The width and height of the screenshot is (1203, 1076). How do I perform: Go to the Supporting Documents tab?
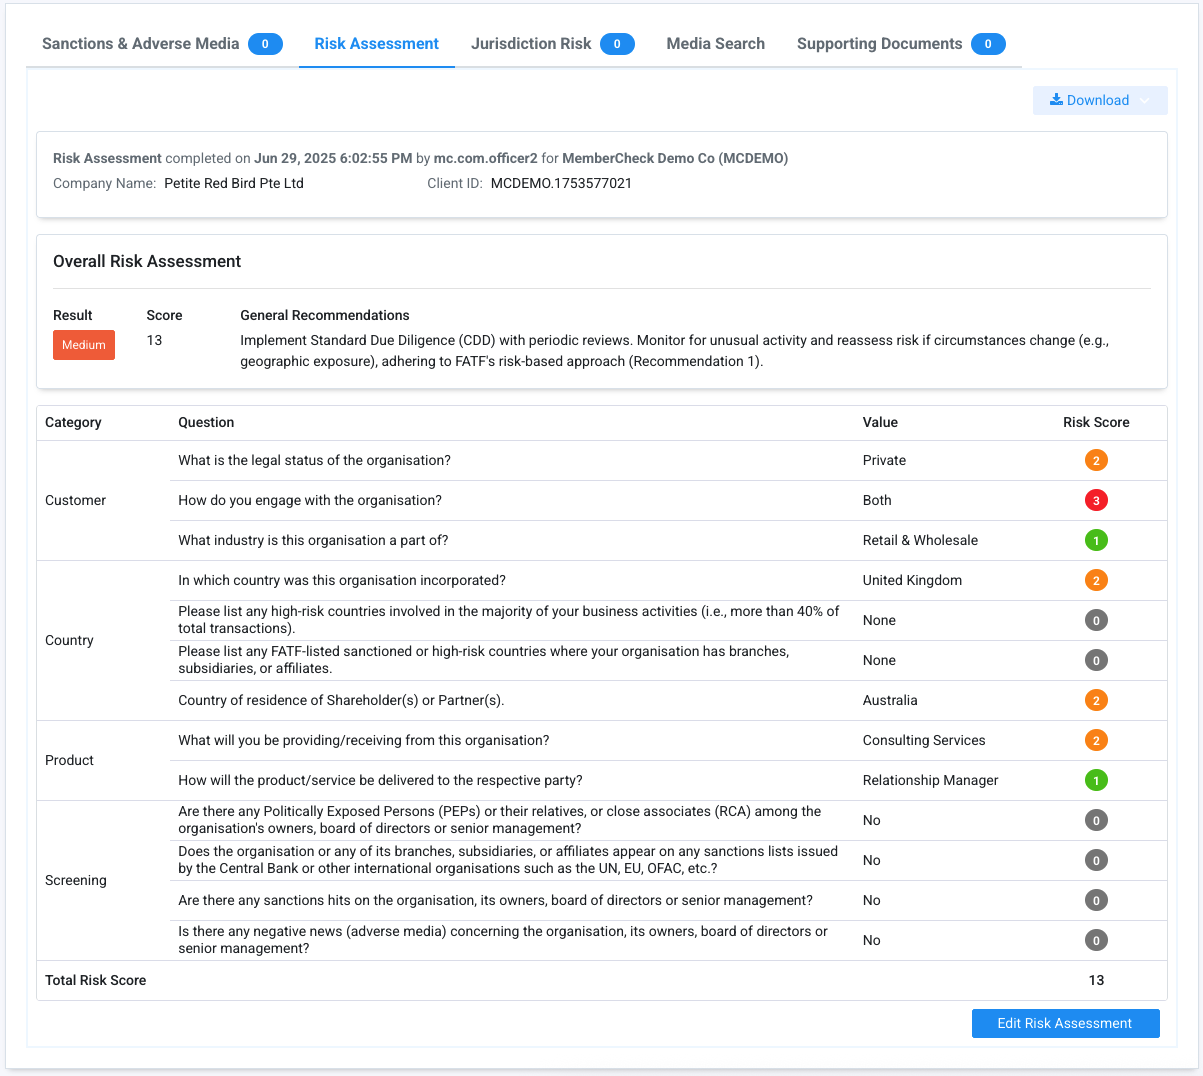pos(901,44)
